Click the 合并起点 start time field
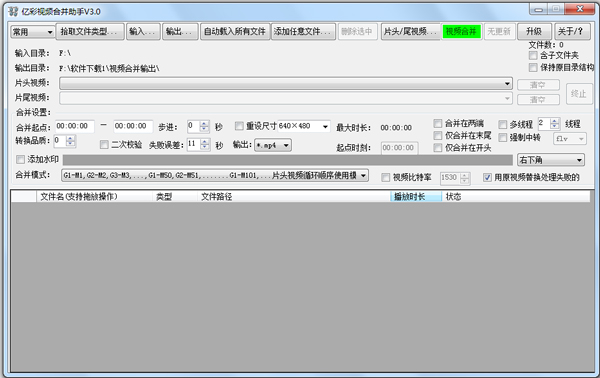 tap(74, 126)
